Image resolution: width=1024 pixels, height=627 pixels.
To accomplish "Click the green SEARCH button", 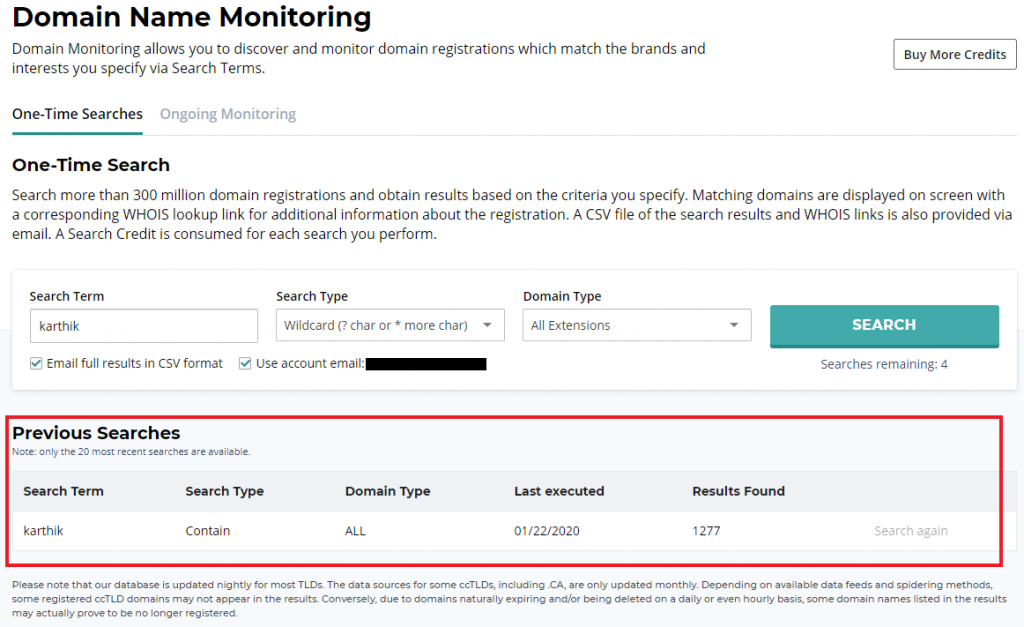I will (x=884, y=325).
